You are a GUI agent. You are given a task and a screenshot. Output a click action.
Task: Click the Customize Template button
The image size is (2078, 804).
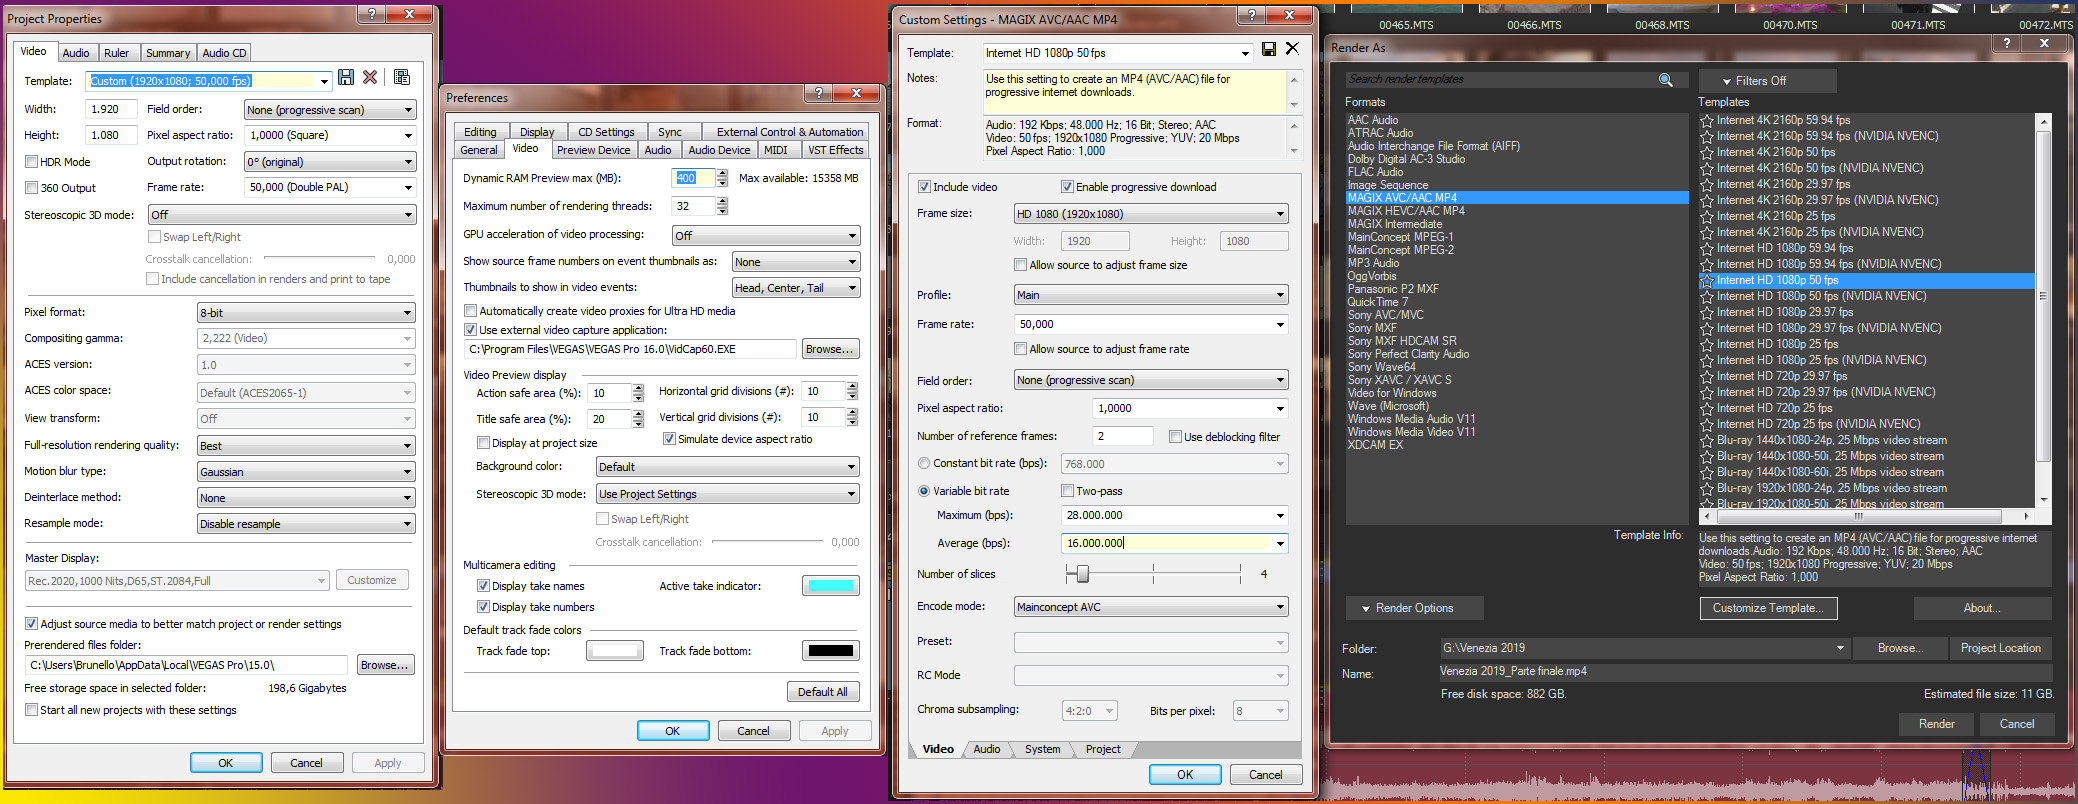(x=1768, y=608)
